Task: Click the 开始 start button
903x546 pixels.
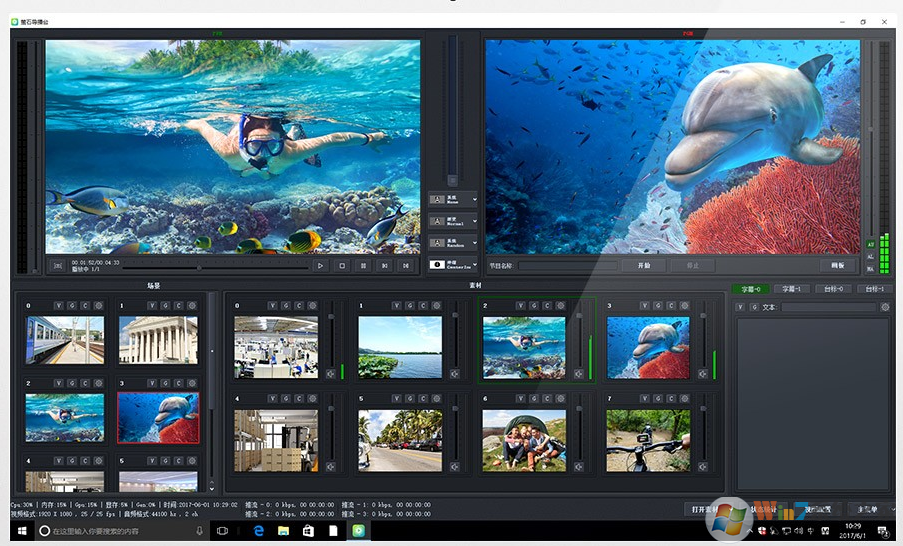Action: point(643,266)
